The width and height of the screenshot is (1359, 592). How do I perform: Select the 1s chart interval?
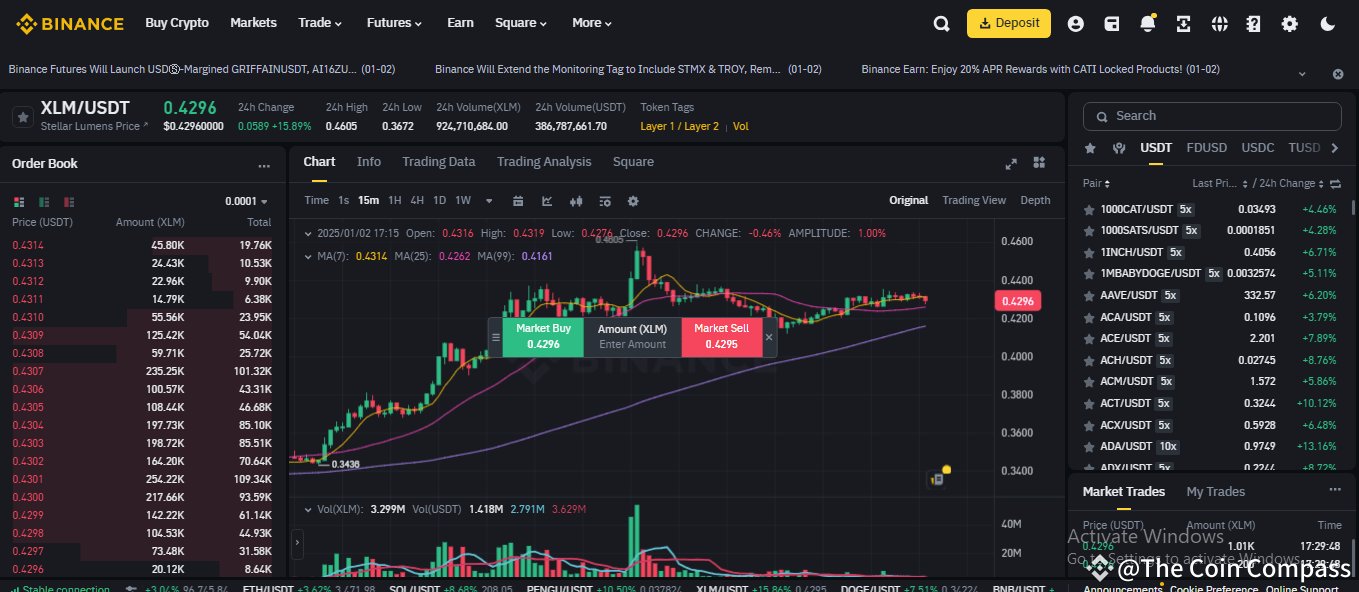(344, 201)
